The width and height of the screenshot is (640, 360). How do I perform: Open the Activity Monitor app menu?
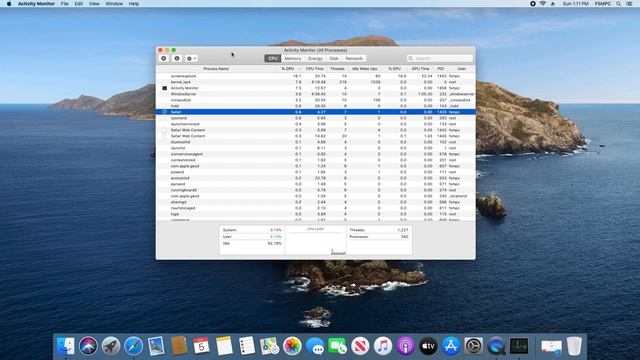coord(36,4)
